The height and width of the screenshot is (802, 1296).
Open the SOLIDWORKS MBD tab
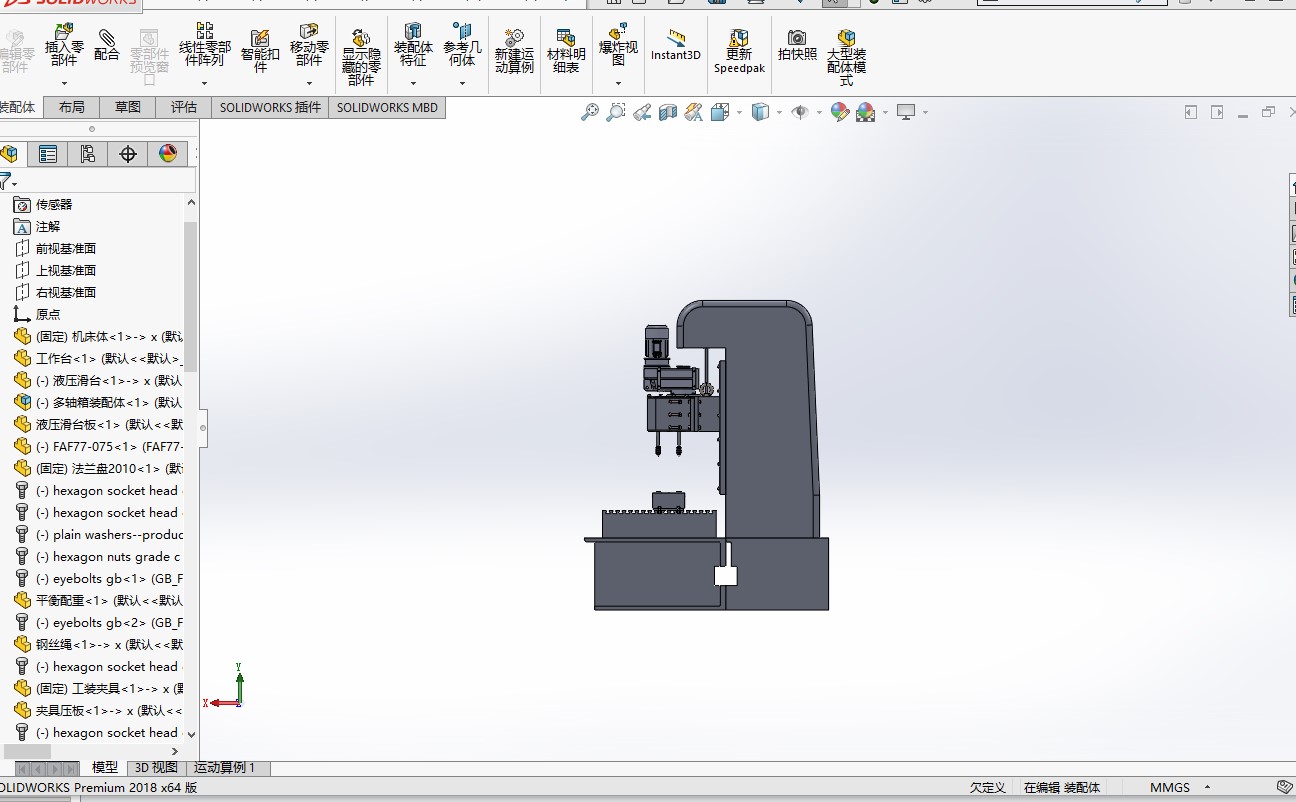(x=387, y=107)
